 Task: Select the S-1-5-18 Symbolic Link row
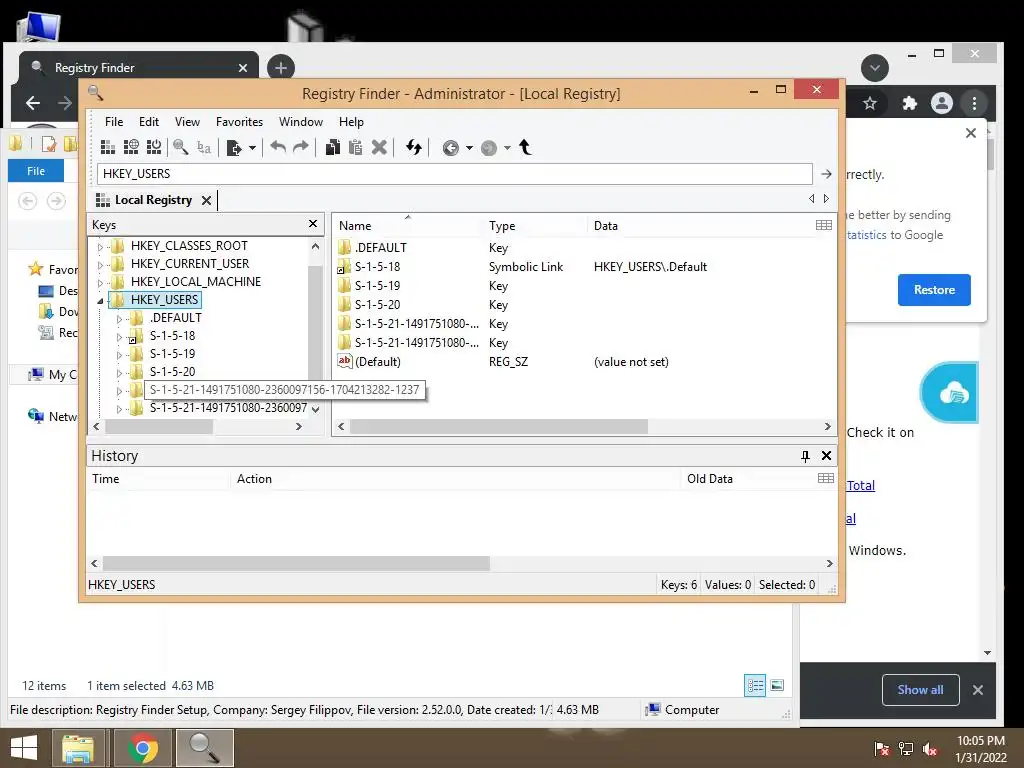(x=584, y=266)
